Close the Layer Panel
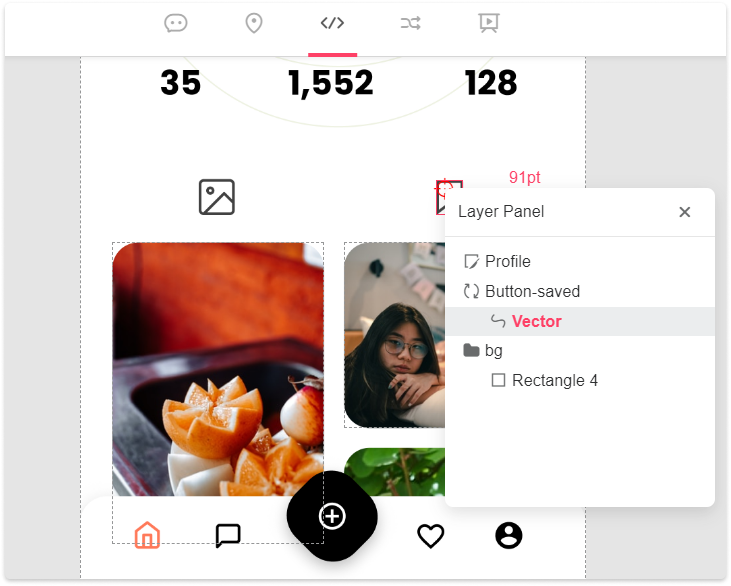 click(684, 212)
